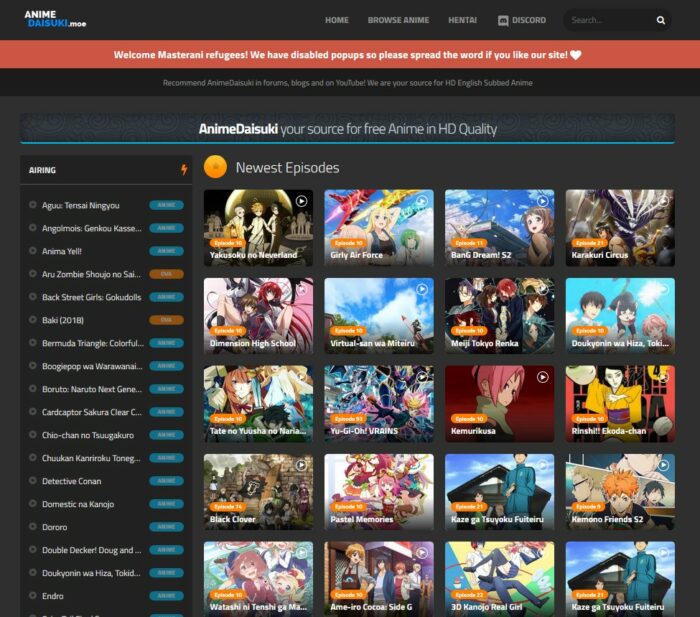Click the heart icon in welcome banner
Viewport: 700px width, 617px height.
576,55
